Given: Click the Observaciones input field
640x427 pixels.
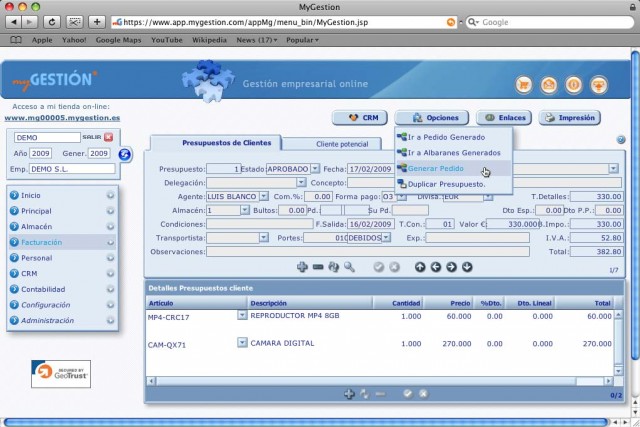Looking at the screenshot, I should click(368, 251).
